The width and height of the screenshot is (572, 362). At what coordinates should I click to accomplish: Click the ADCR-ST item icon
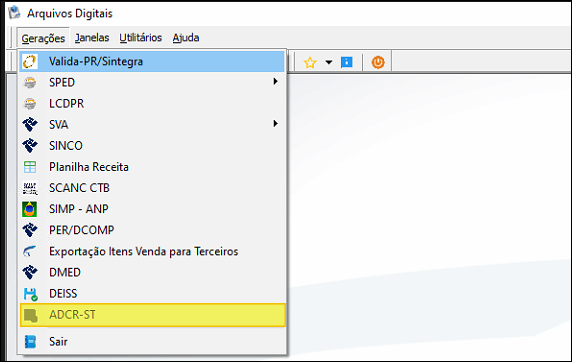pyautogui.click(x=30, y=315)
